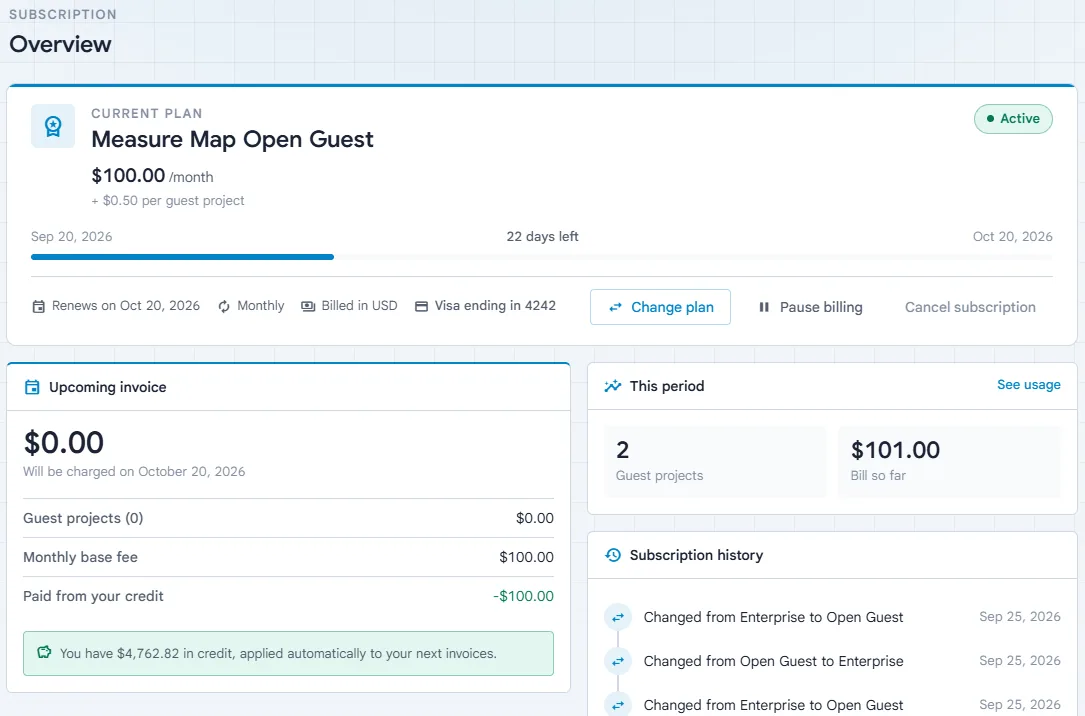This screenshot has width=1085, height=716.
Task: Click the Billed in USD currency icon
Action: [x=308, y=306]
